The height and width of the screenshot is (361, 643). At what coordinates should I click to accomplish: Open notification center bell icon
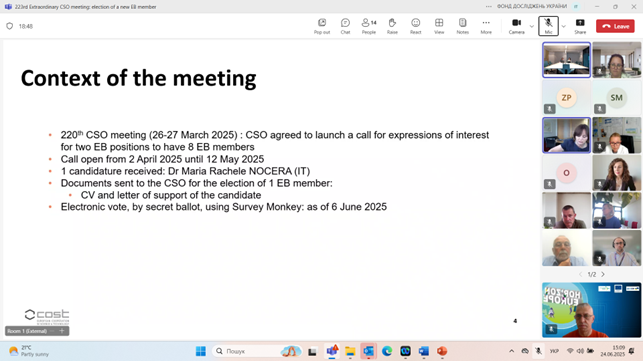(x=632, y=351)
